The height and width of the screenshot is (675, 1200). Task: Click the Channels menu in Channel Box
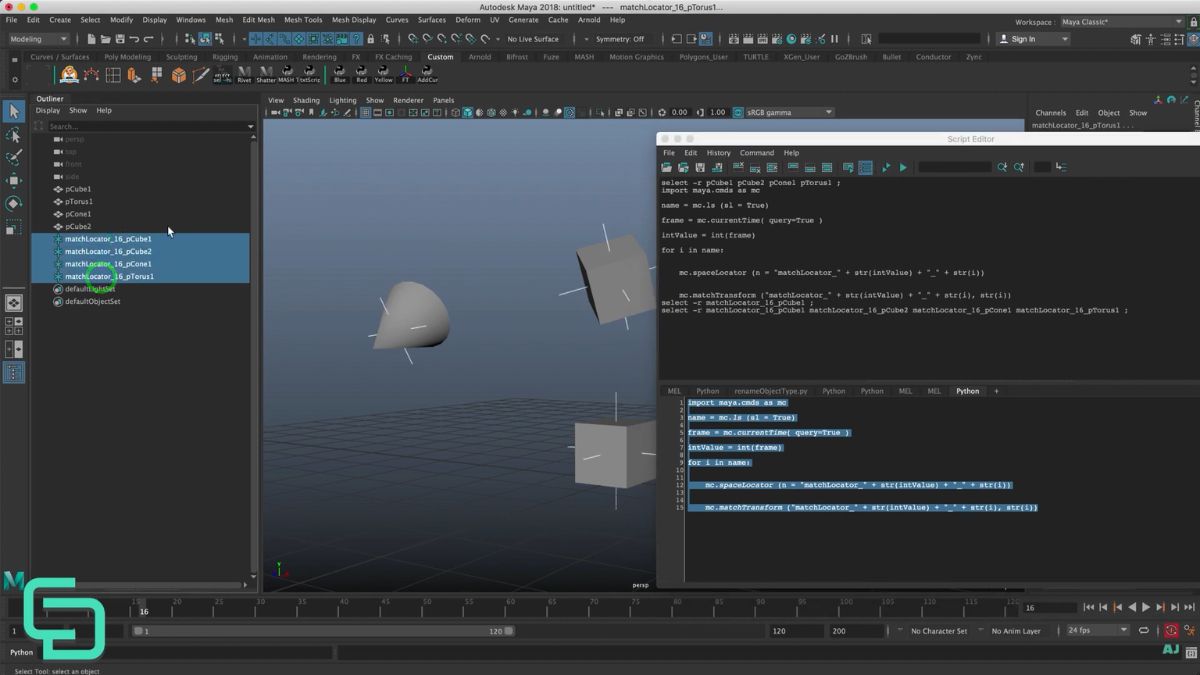coord(1051,113)
